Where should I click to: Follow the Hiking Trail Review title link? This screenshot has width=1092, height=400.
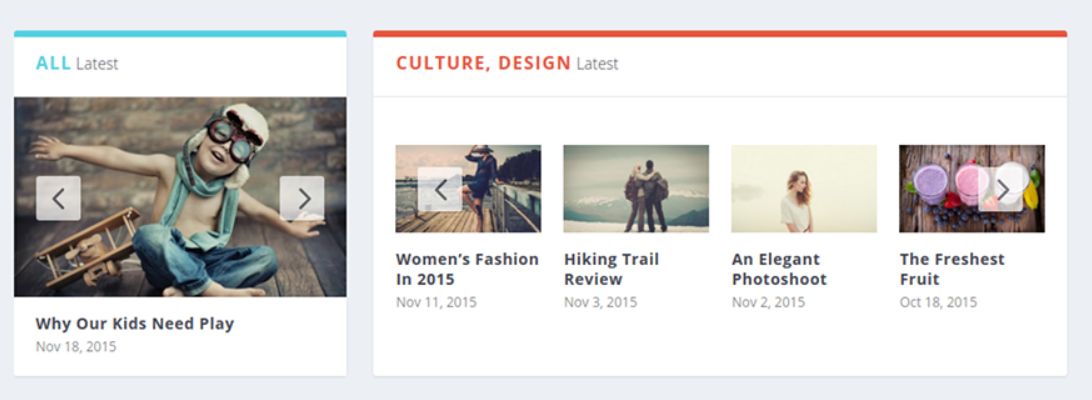coord(611,269)
